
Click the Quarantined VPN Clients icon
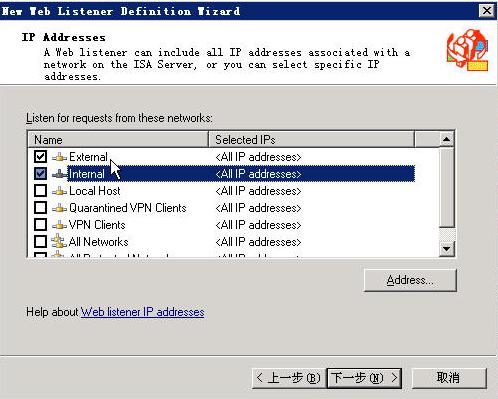point(59,208)
